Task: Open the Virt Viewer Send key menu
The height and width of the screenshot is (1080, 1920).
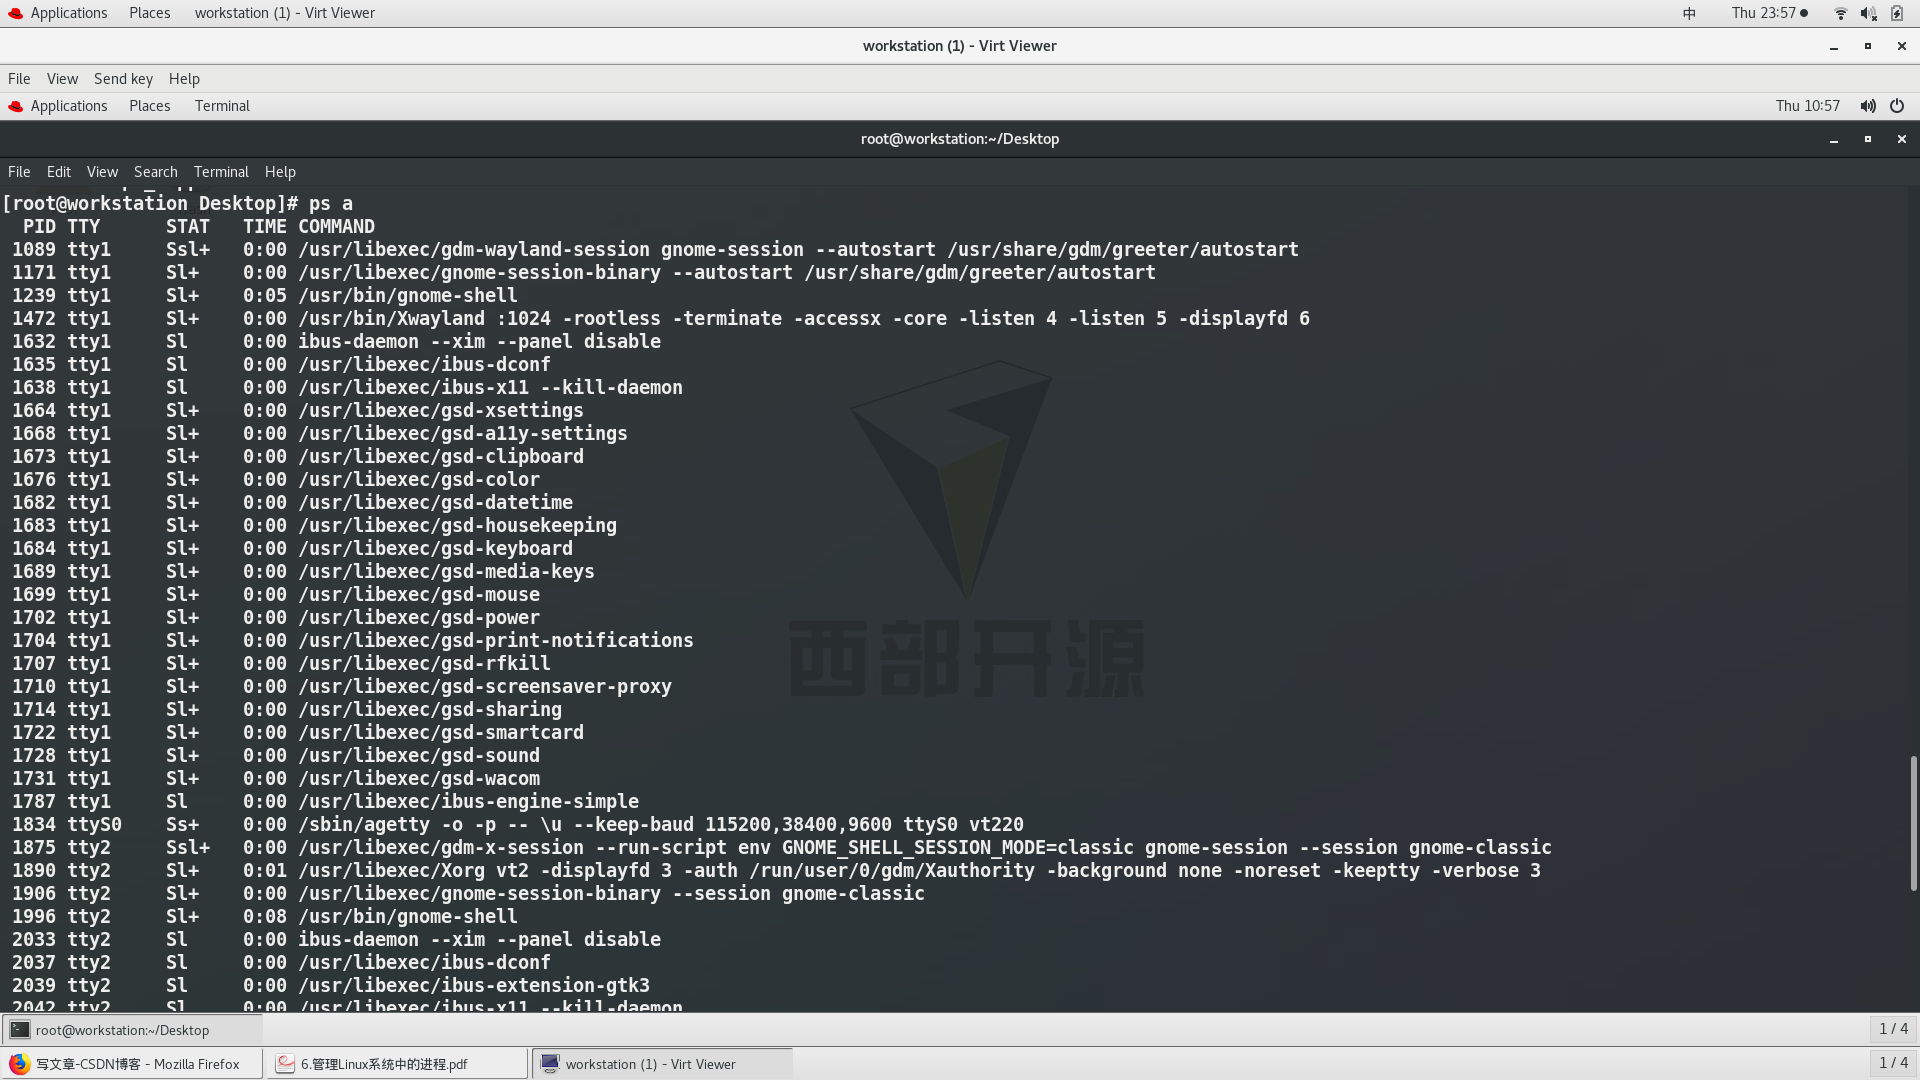Action: tap(123, 79)
